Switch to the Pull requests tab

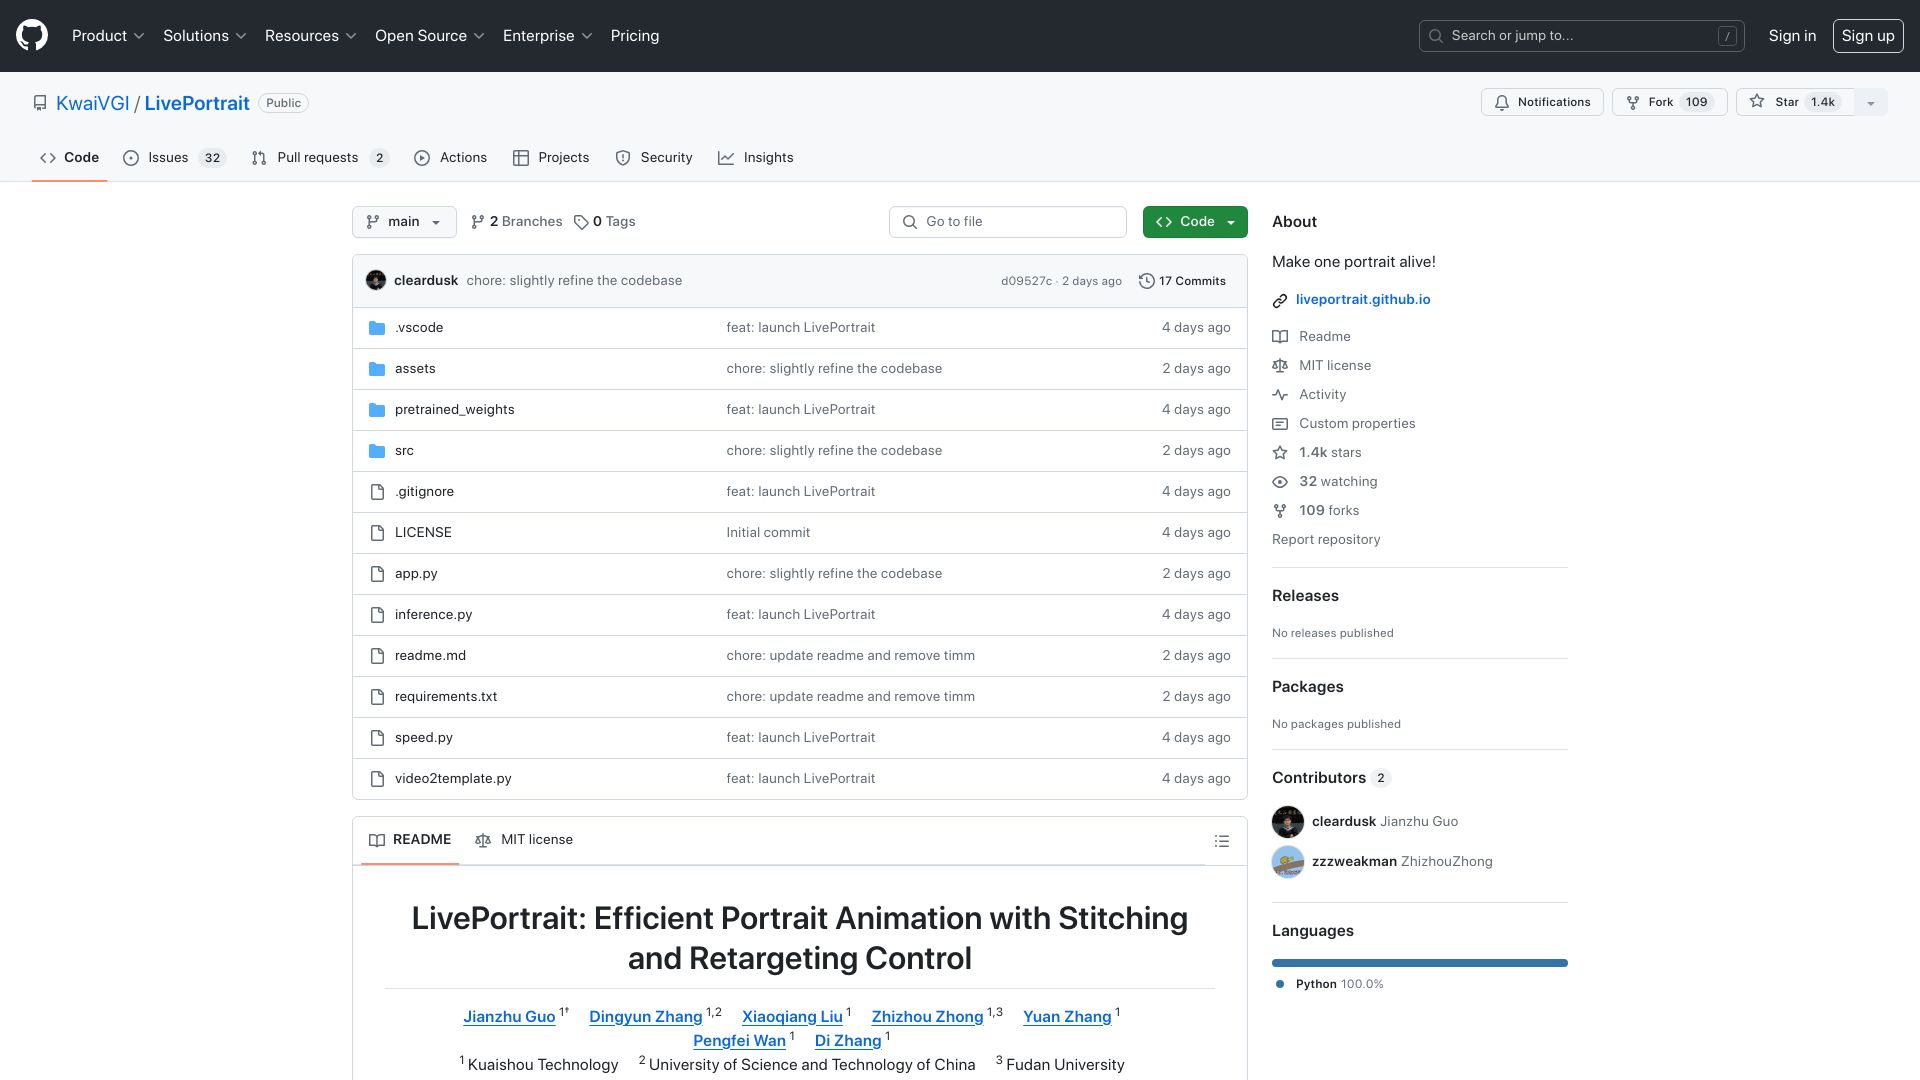point(319,158)
